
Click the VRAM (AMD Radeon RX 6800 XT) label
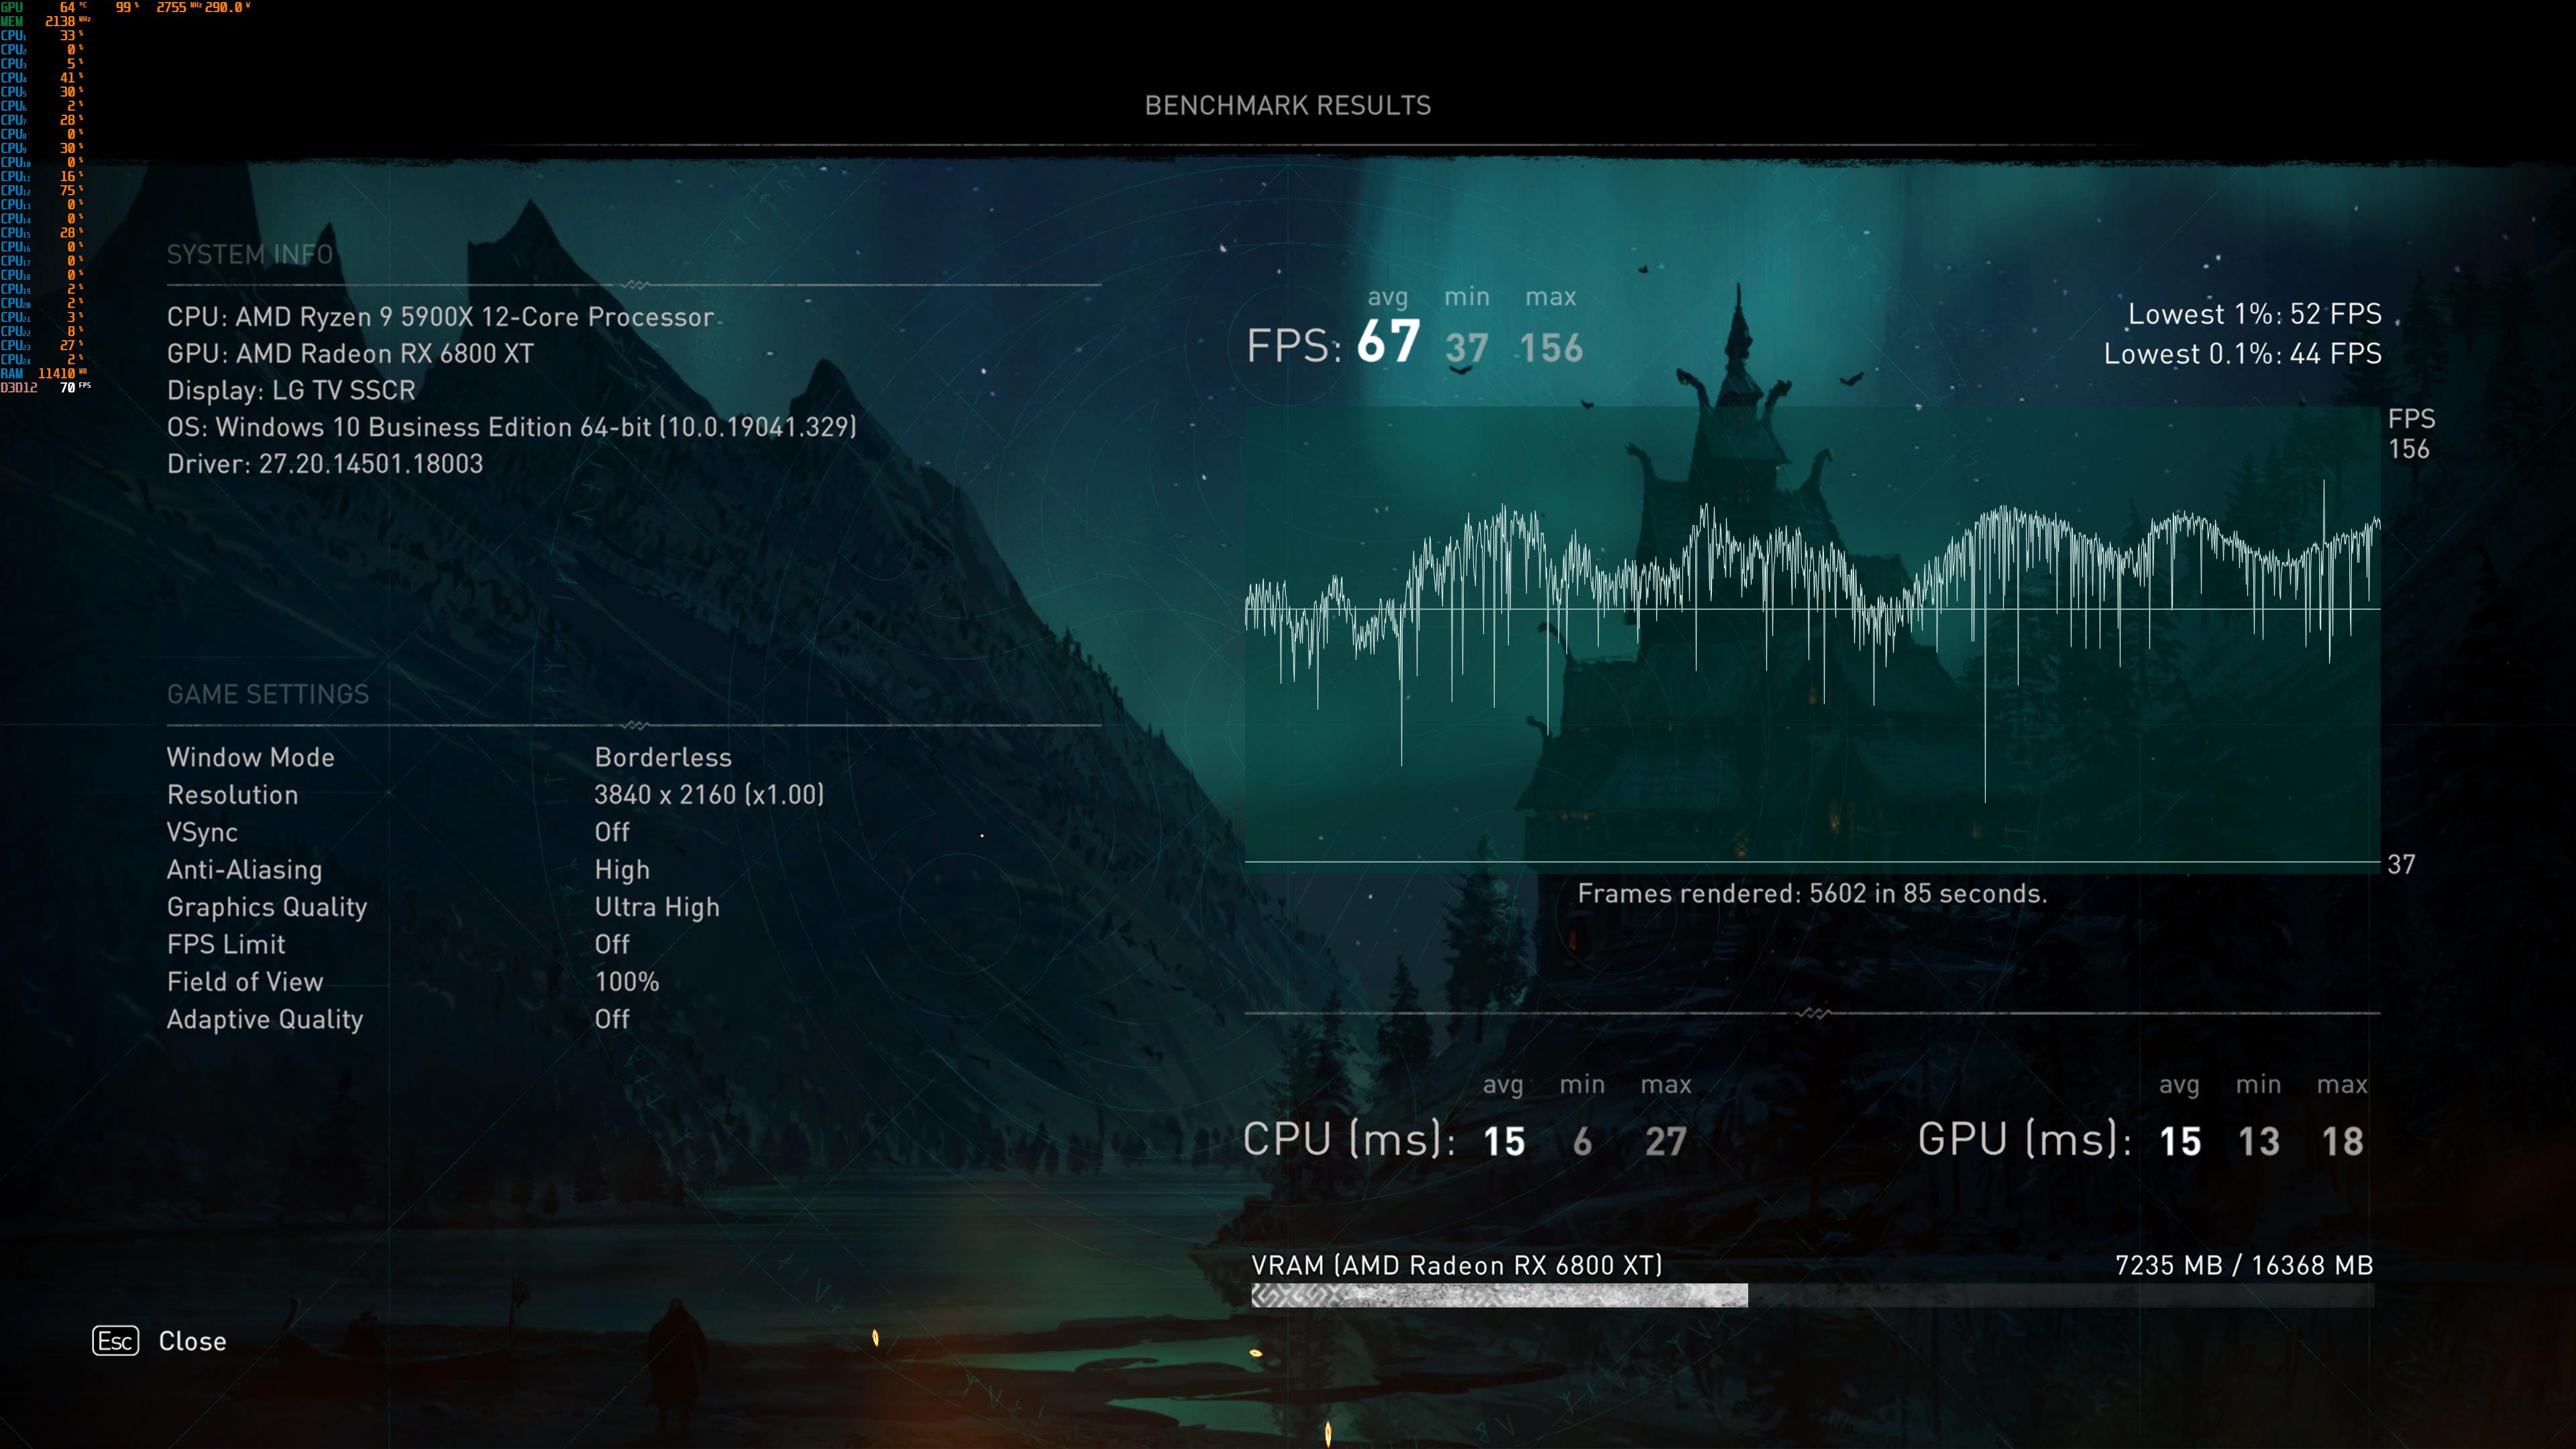pyautogui.click(x=1457, y=1266)
